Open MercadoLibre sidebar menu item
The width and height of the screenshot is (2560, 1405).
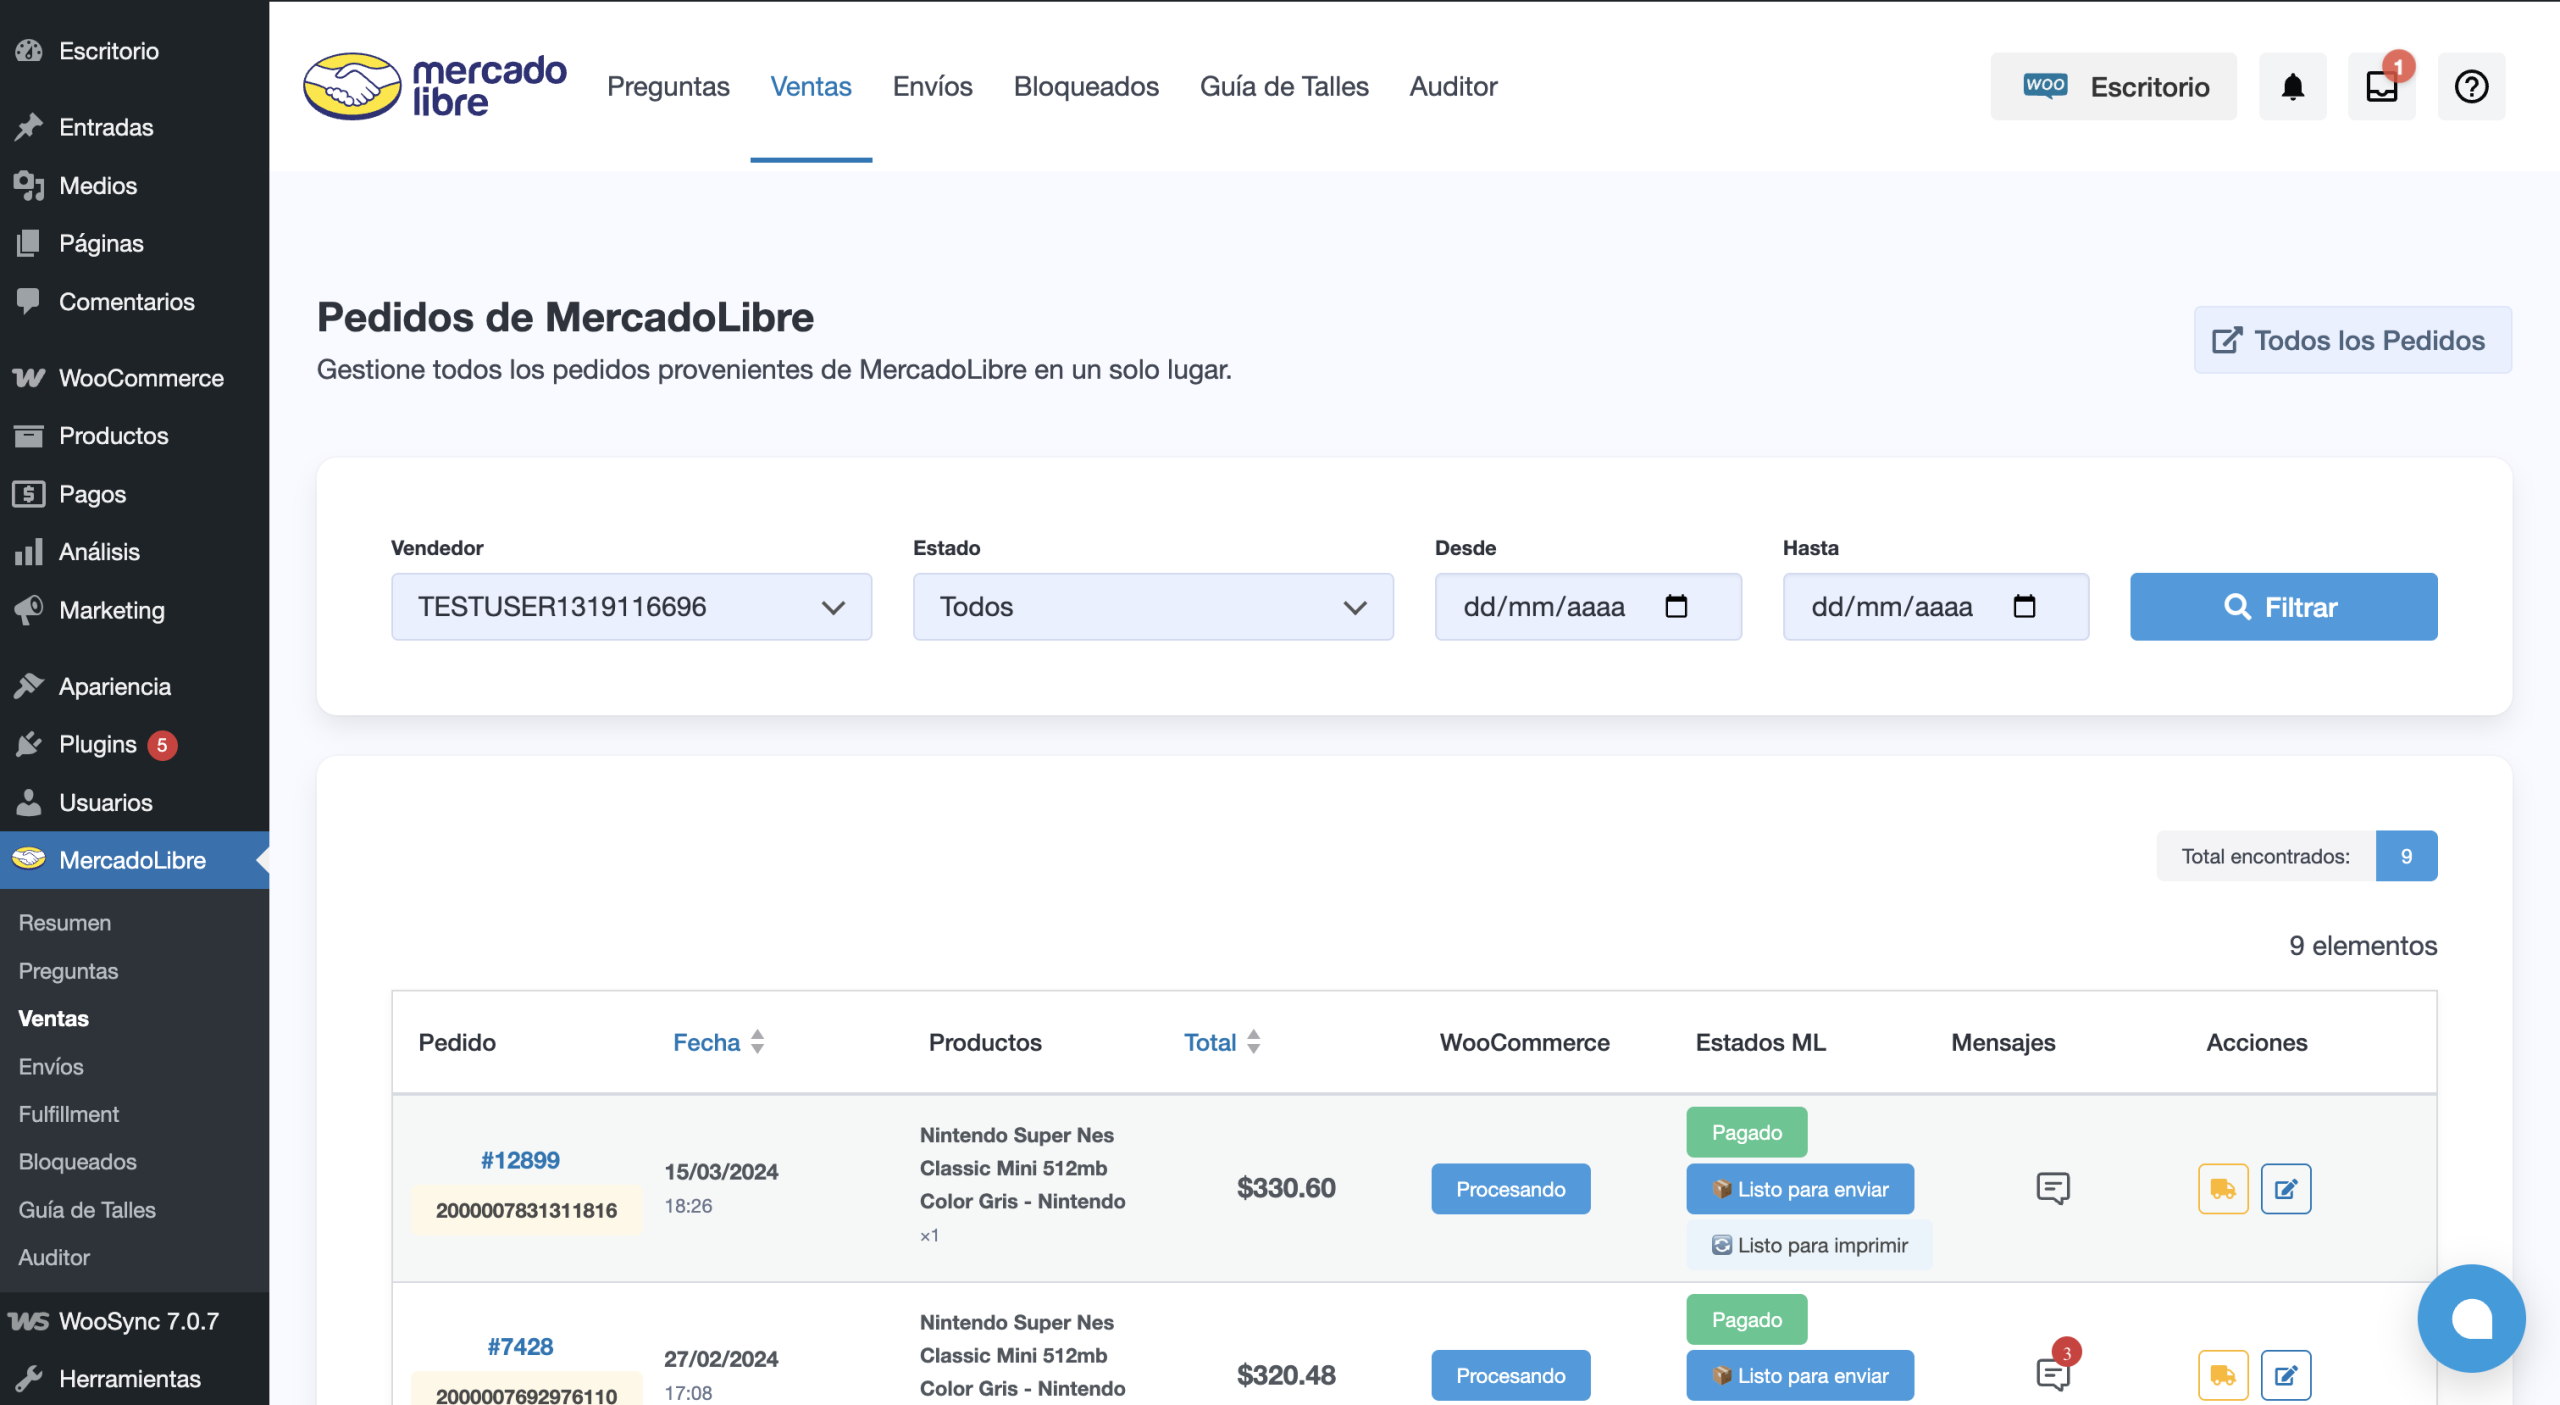(x=134, y=860)
